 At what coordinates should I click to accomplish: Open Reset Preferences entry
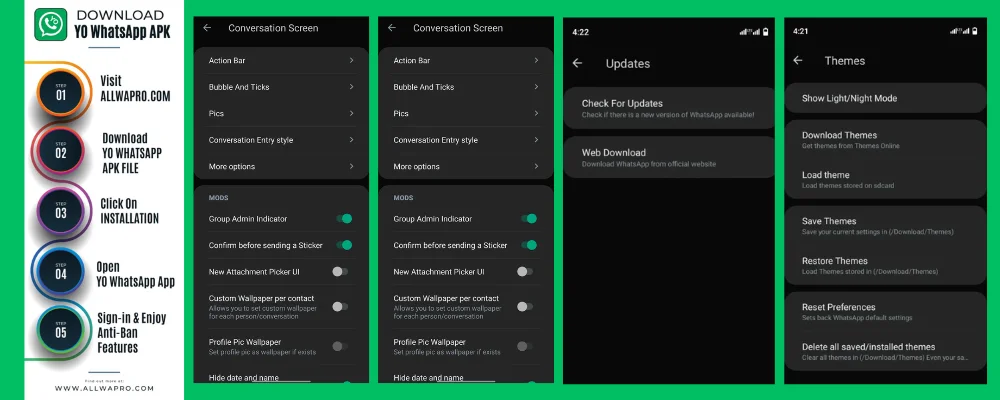click(x=885, y=311)
